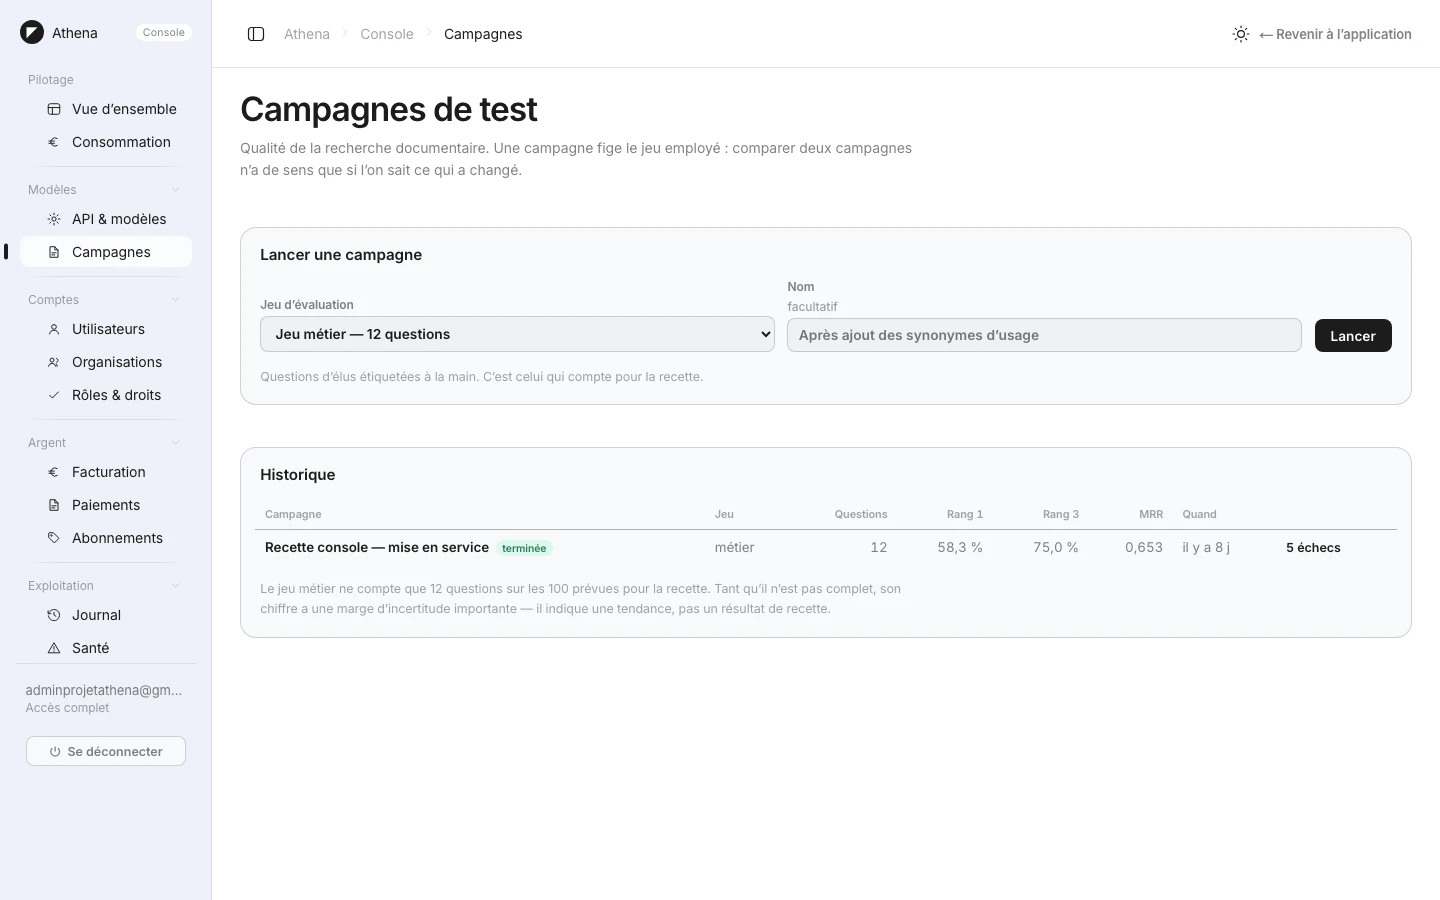Image resolution: width=1440 pixels, height=900 pixels.
Task: Click the MRR value 0,653
Action: [1144, 547]
